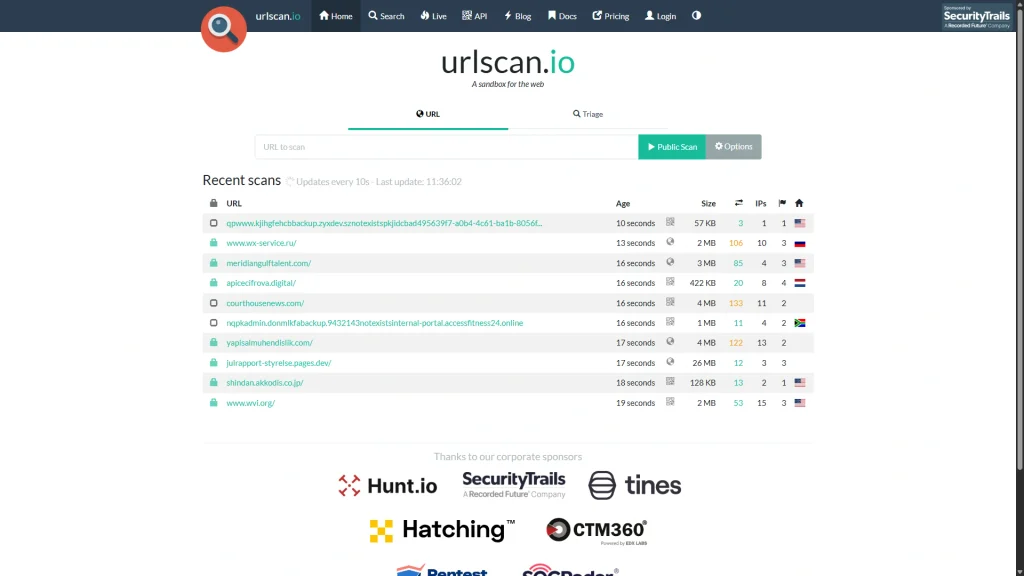Click the source icon in shindan.akkodis.co.jp row
The image size is (1024, 576).
tap(670, 381)
